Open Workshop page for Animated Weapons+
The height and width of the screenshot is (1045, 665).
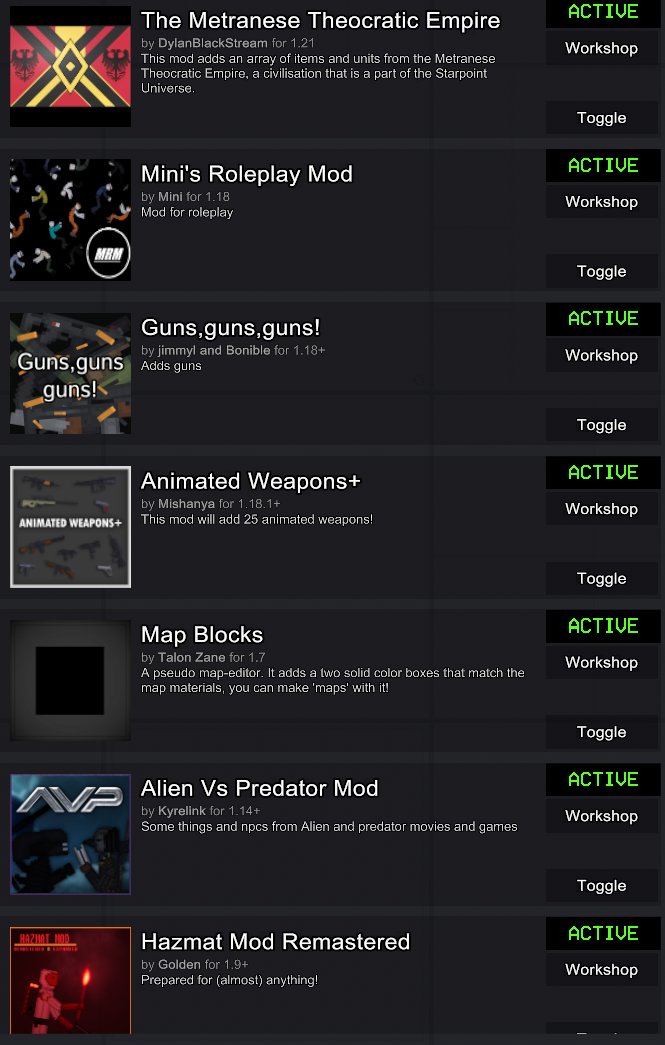[602, 509]
